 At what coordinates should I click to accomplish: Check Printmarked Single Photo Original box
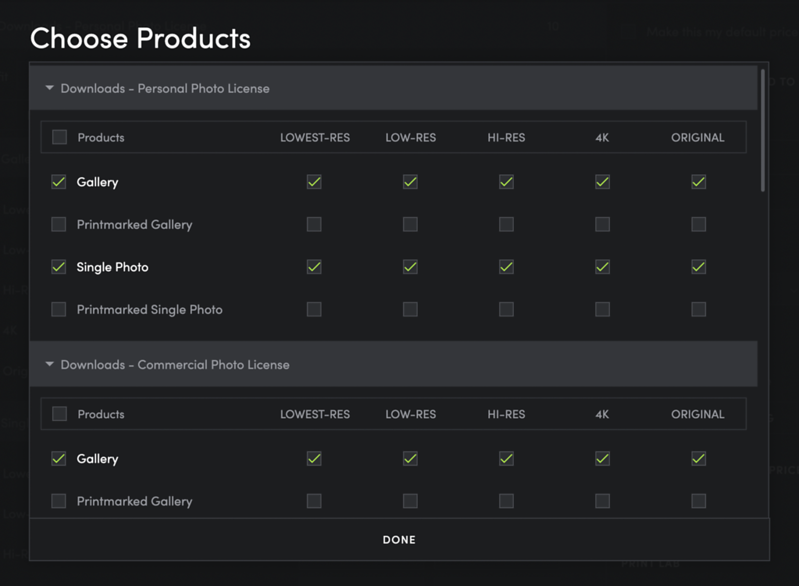click(699, 309)
